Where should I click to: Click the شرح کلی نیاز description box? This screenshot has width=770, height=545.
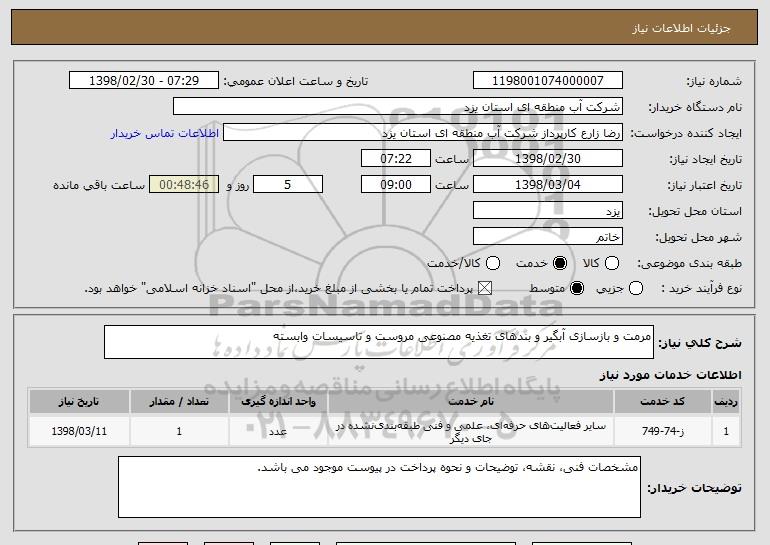pos(379,342)
